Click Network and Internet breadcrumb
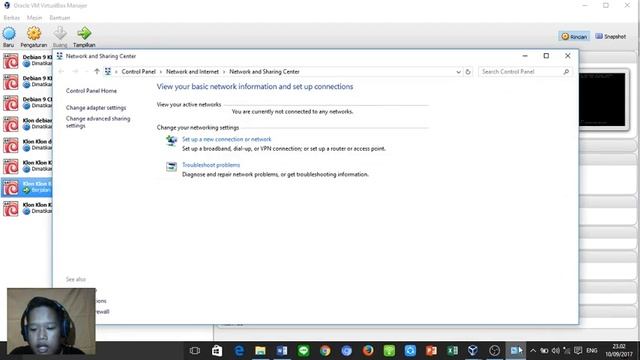The height and width of the screenshot is (360, 640). point(192,71)
